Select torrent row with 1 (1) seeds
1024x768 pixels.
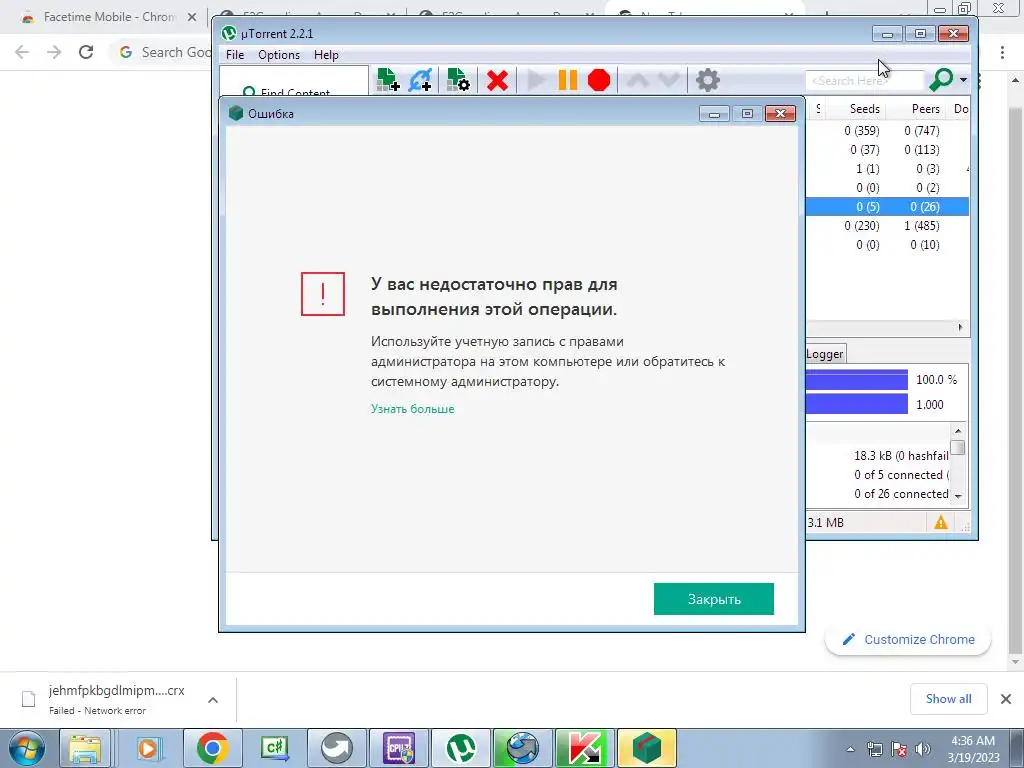888,168
